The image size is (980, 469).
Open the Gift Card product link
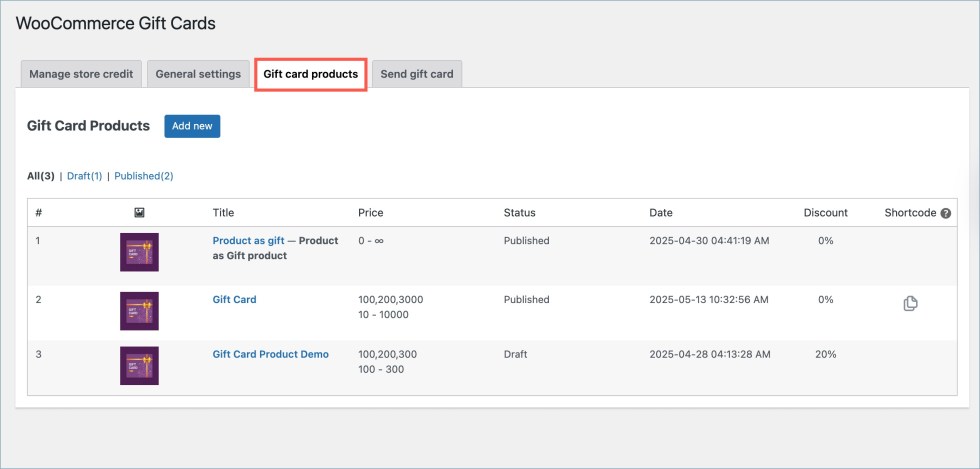point(234,300)
